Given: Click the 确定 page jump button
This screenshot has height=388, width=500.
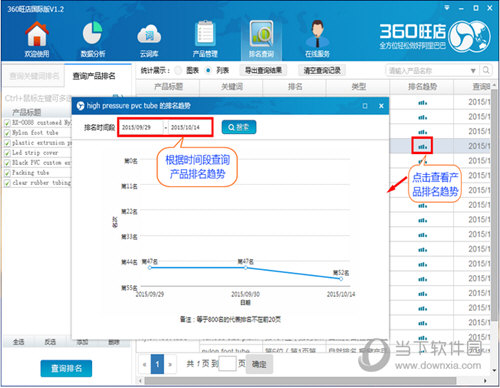Looking at the screenshot, I should [259, 364].
